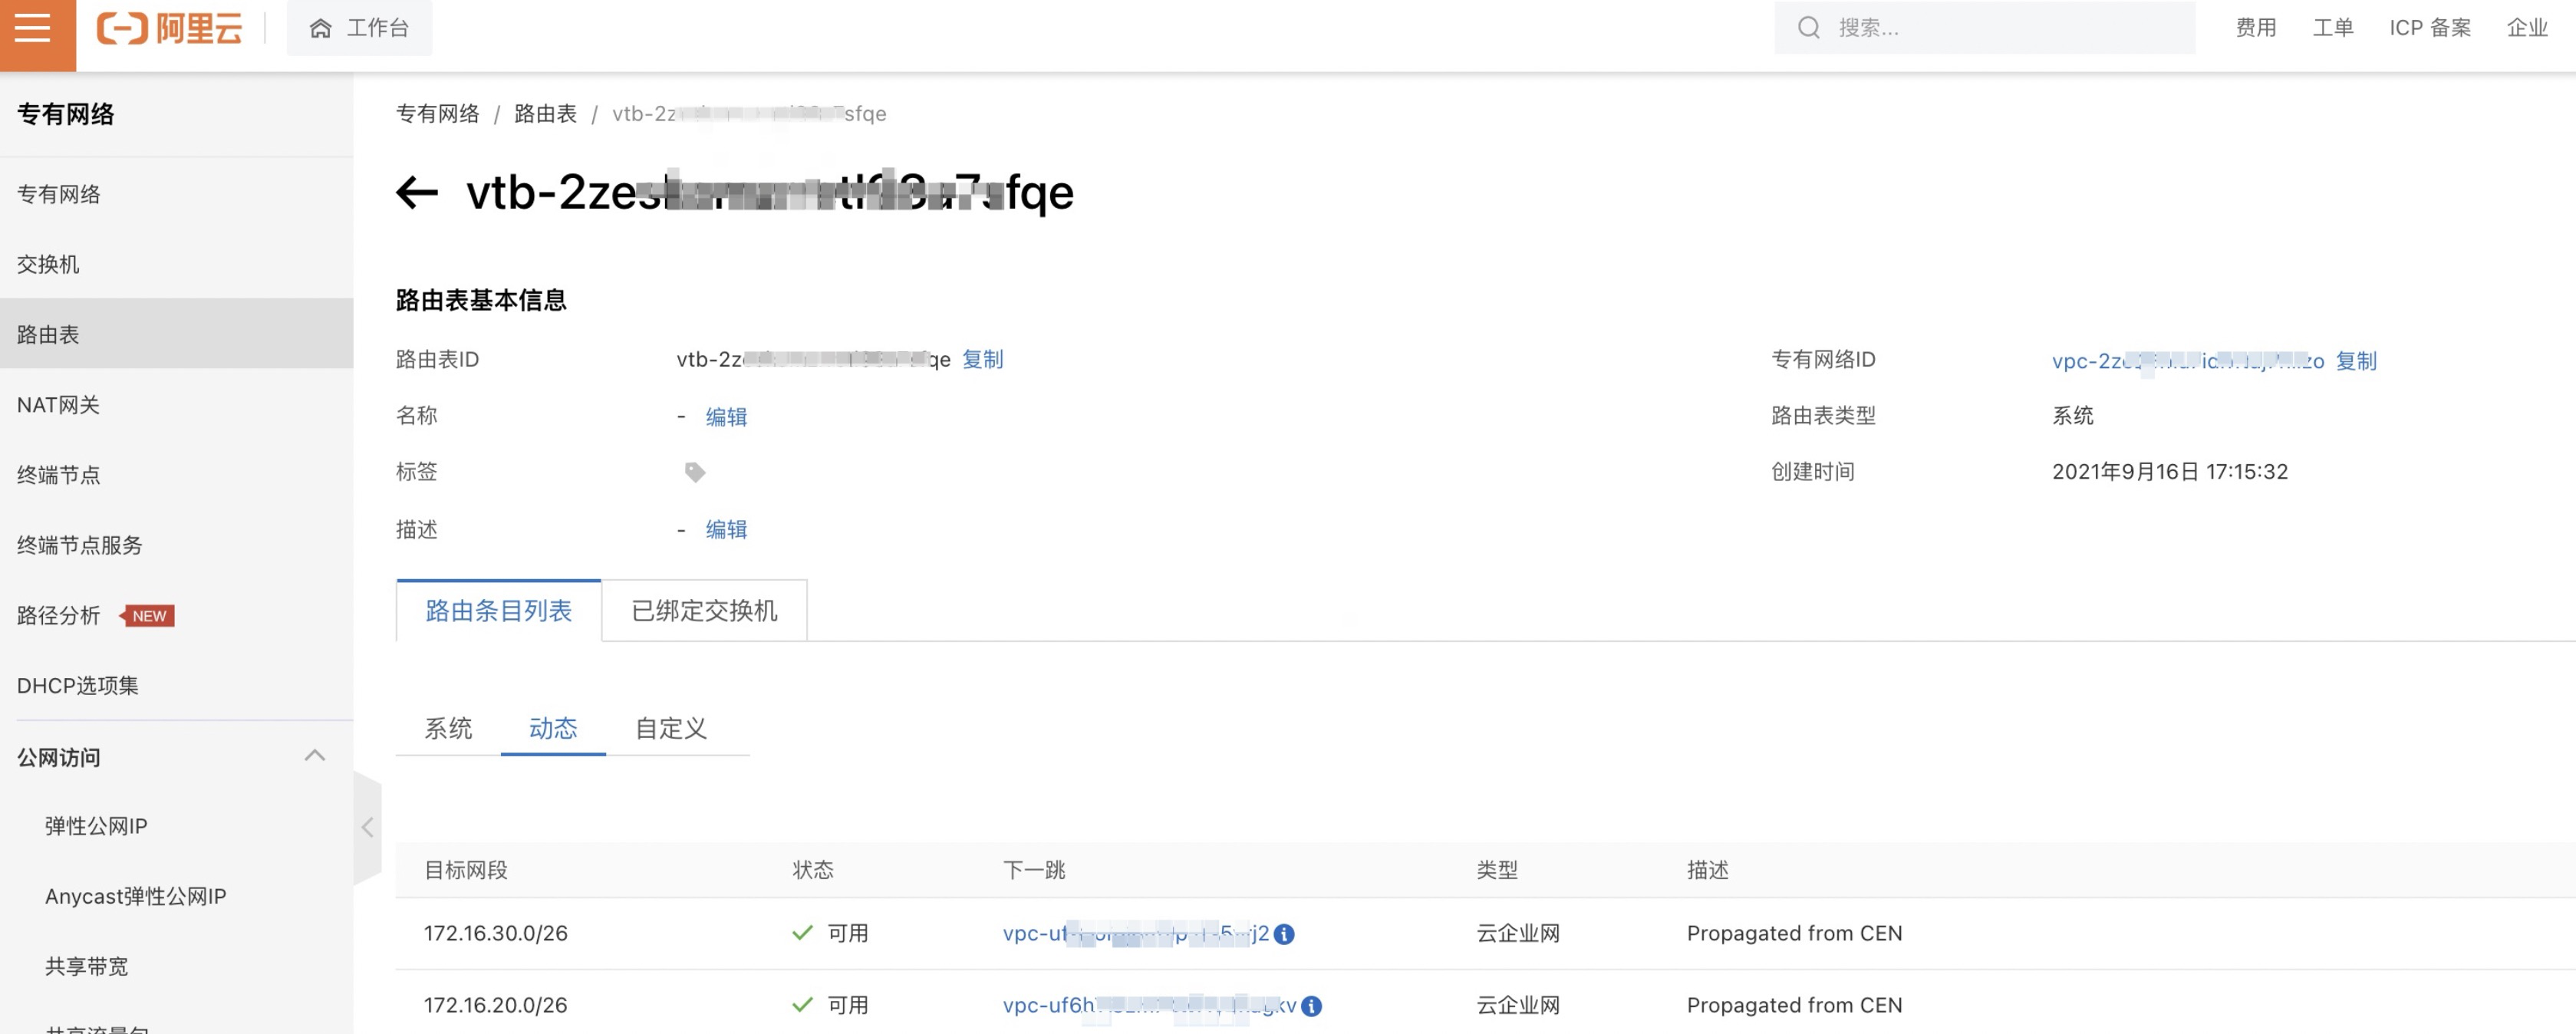The image size is (2576, 1034).
Task: Collapse the 公网访问 section
Action: (315, 756)
